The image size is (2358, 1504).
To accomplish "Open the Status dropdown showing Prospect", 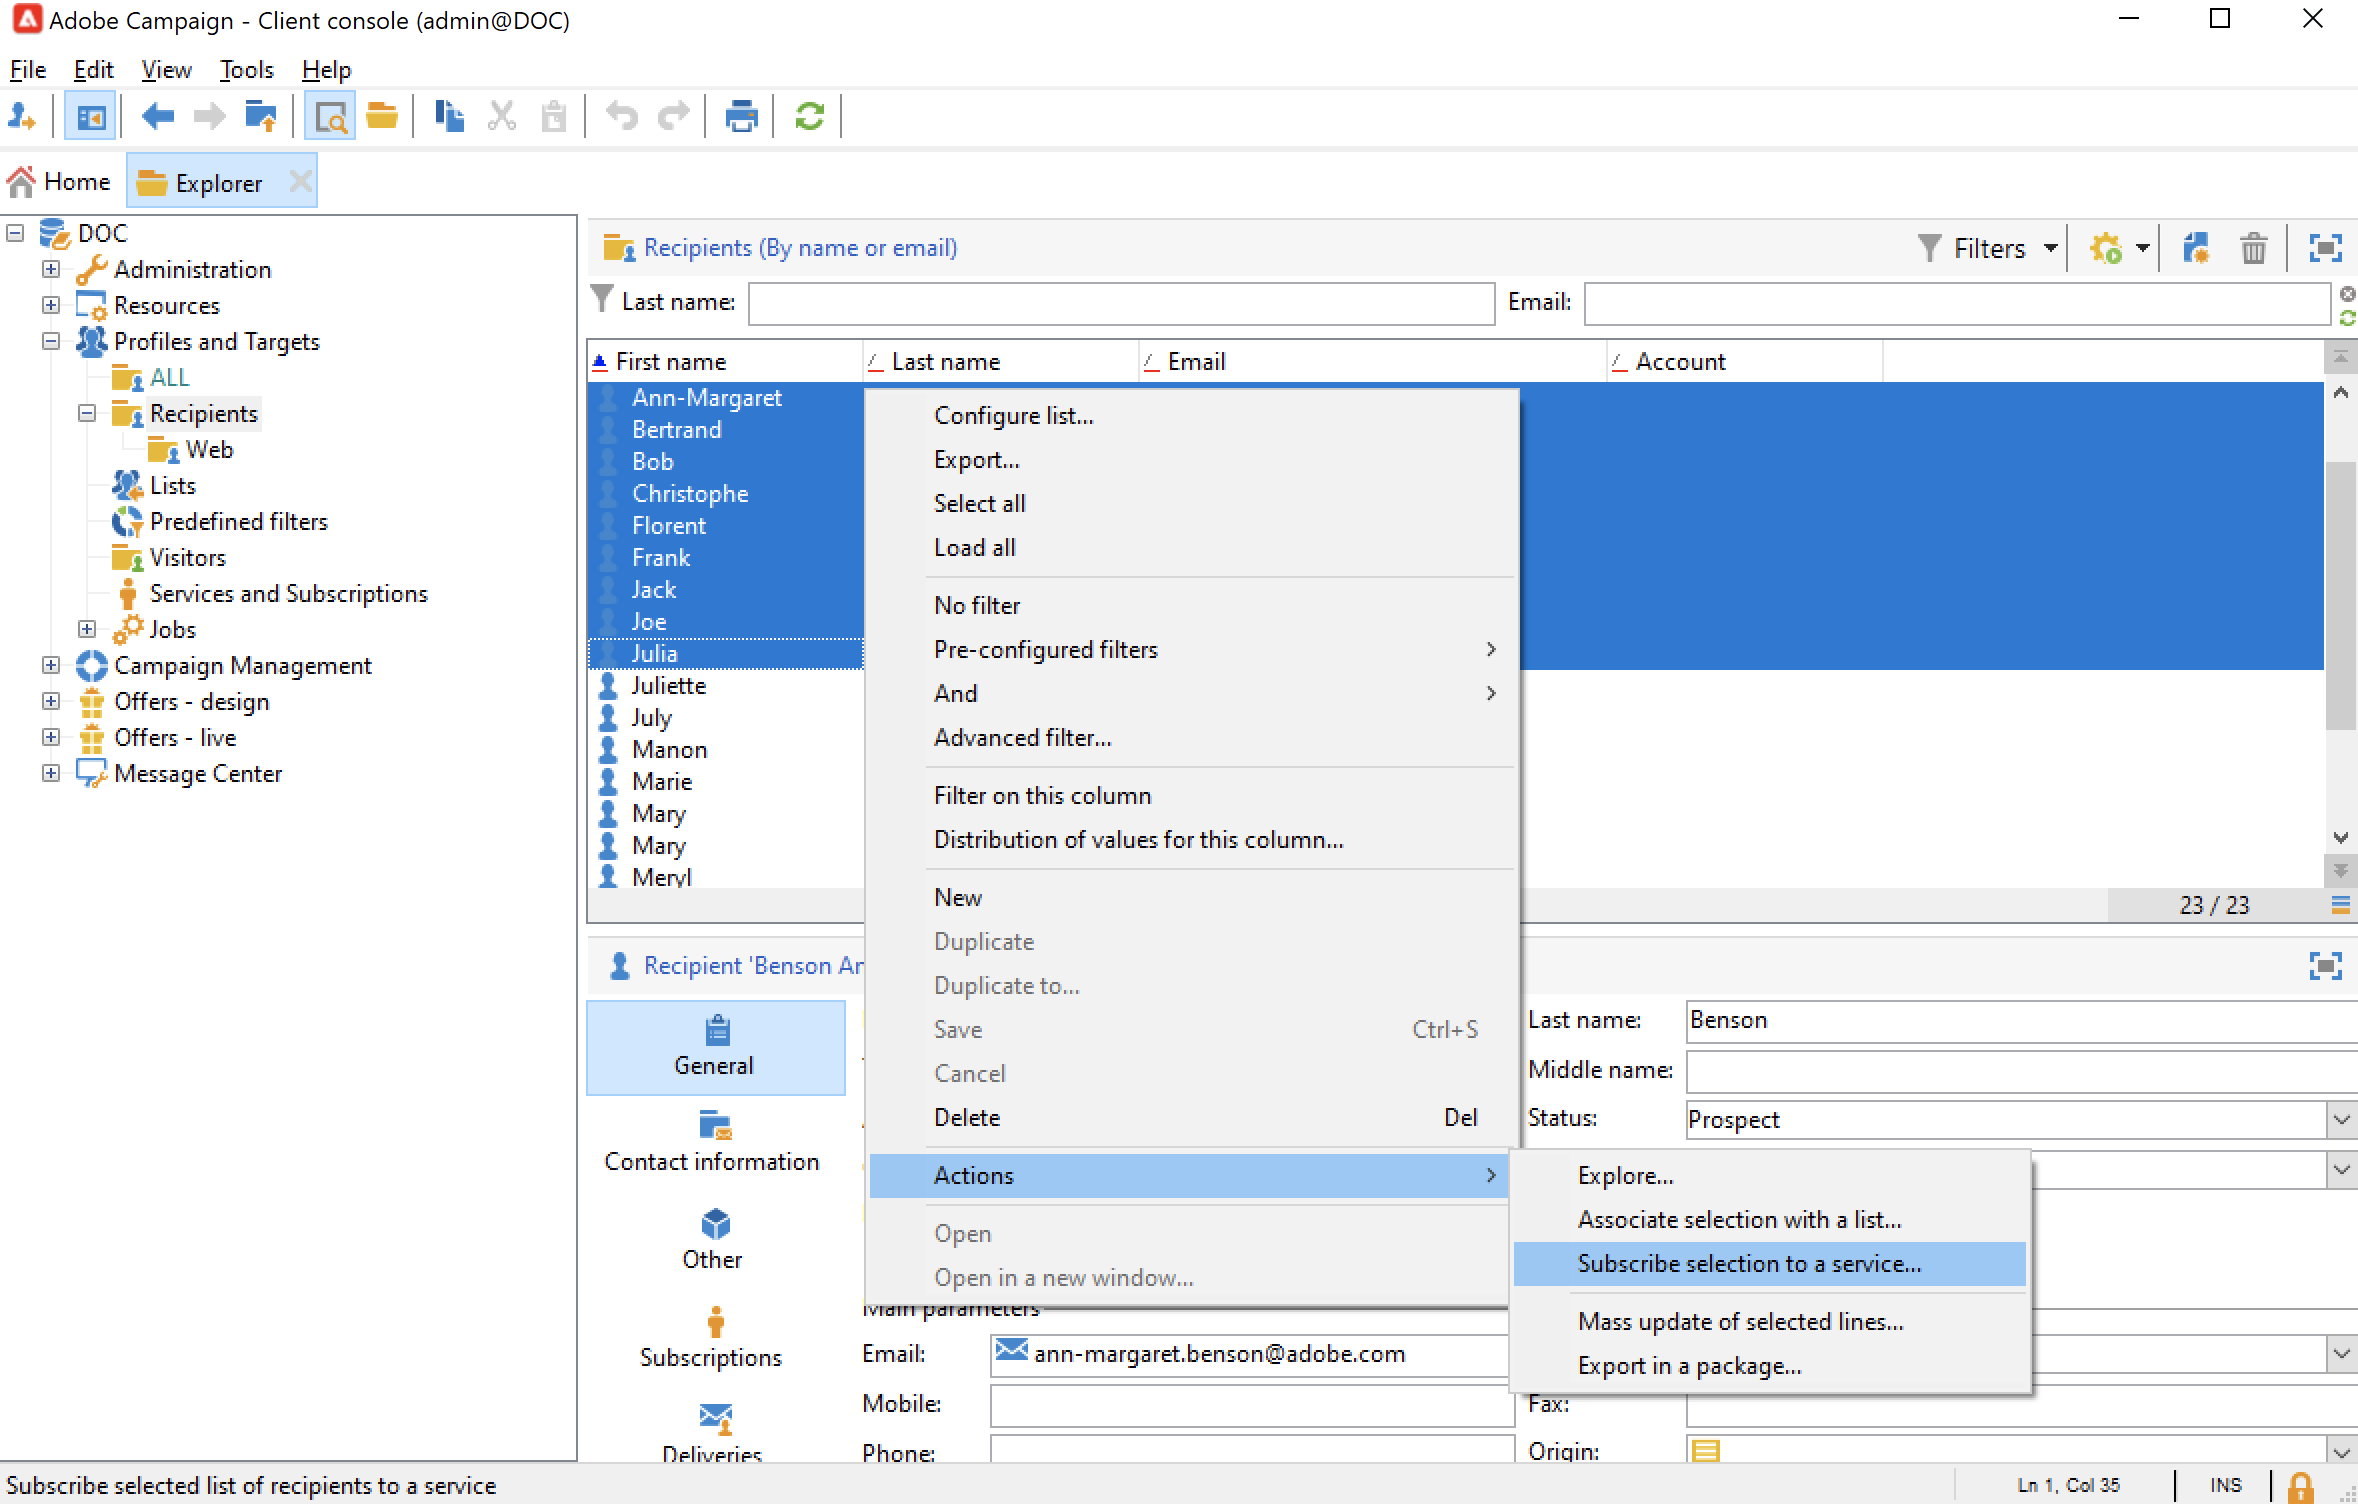I will [x=2341, y=1119].
